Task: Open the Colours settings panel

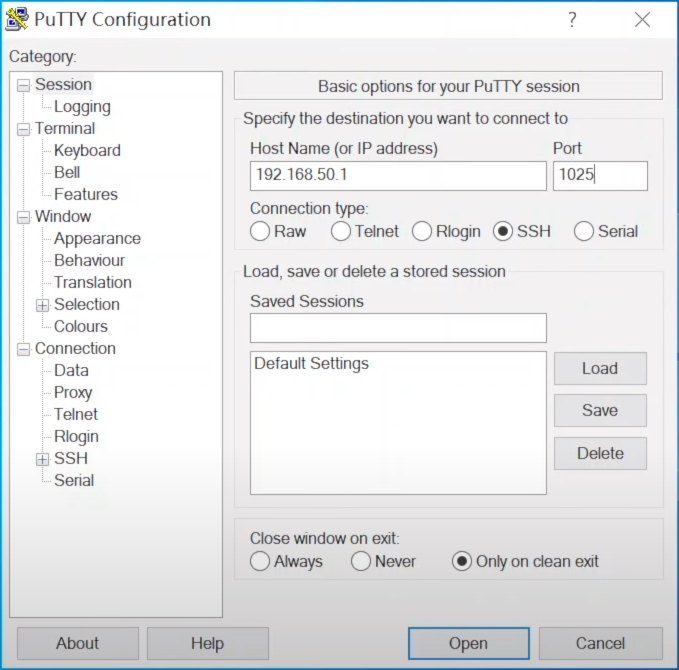Action: pyautogui.click(x=80, y=327)
